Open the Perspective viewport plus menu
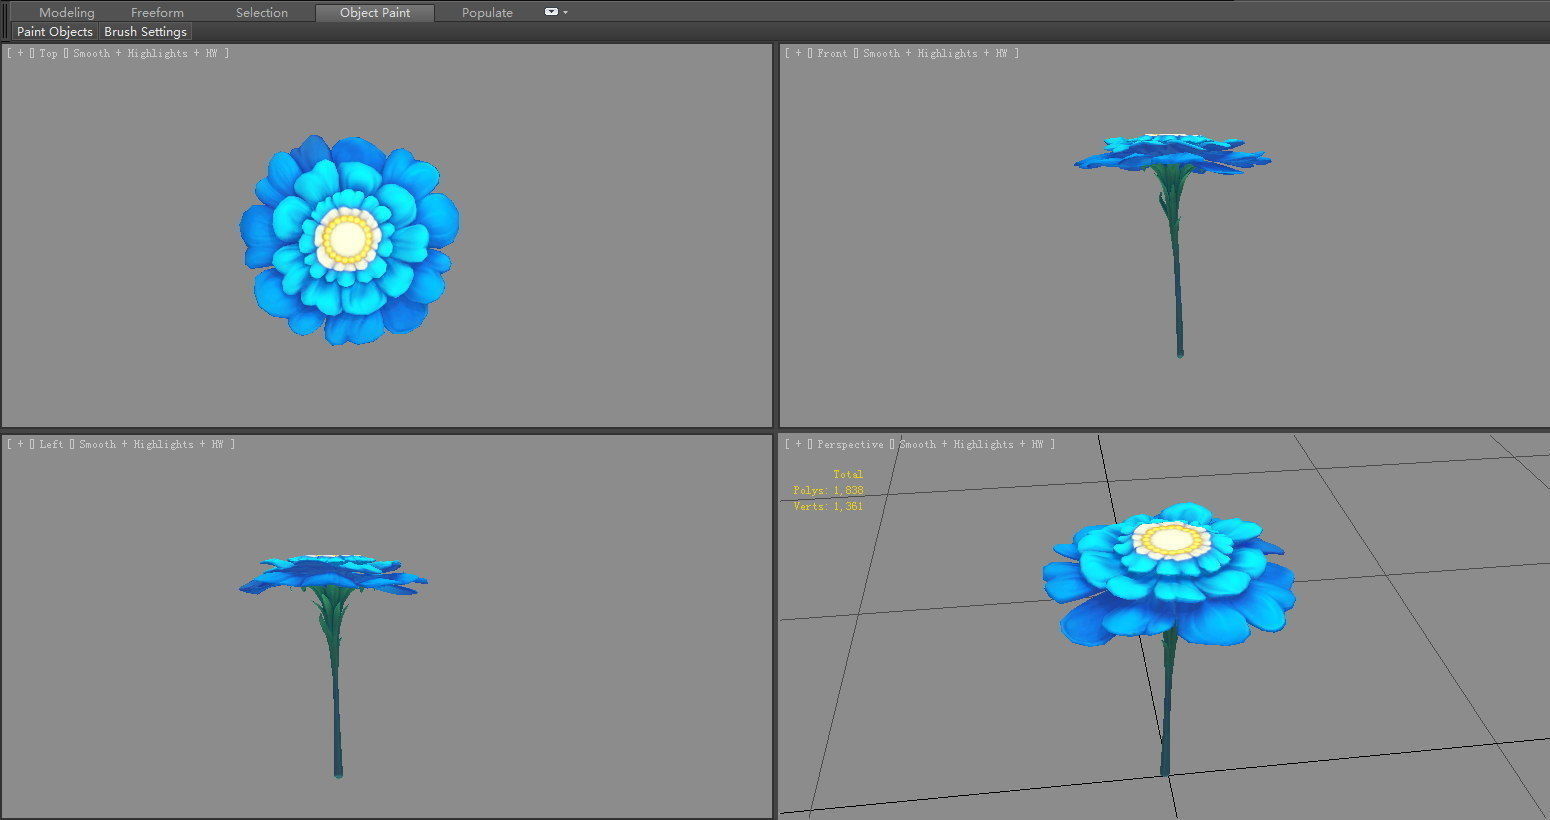This screenshot has width=1550, height=820. coord(798,445)
